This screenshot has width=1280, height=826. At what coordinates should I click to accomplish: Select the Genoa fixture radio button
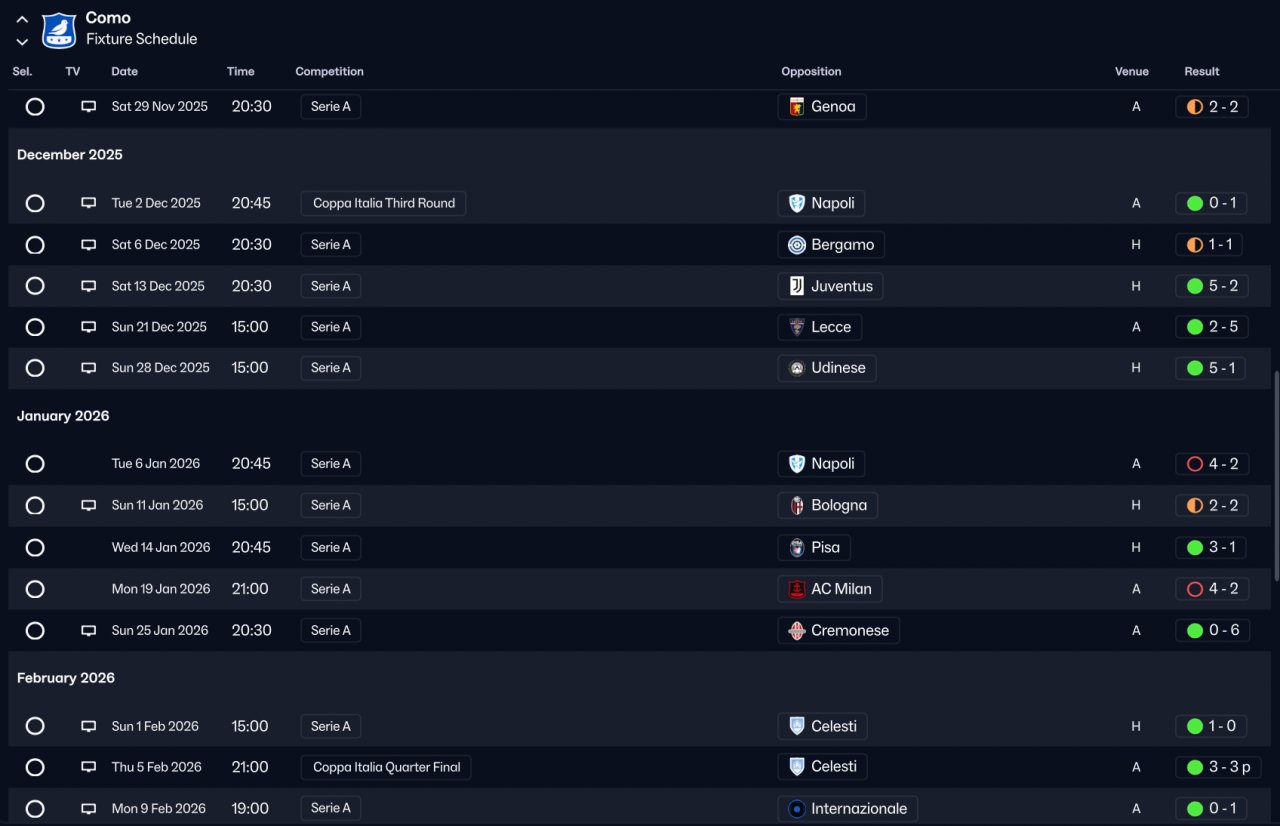coord(35,107)
